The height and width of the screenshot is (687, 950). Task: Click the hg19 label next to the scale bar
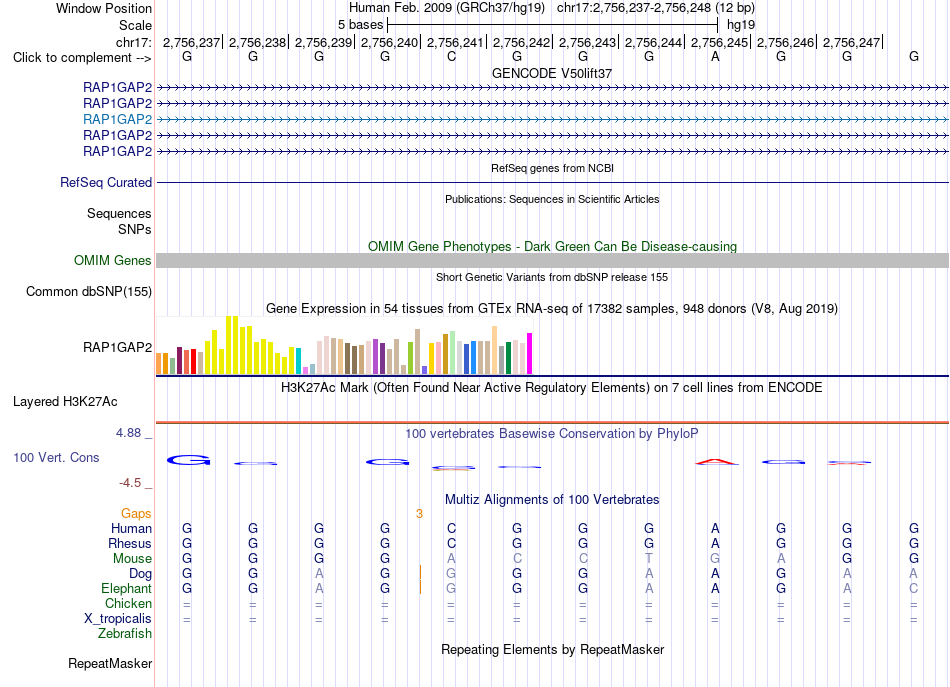coord(741,25)
